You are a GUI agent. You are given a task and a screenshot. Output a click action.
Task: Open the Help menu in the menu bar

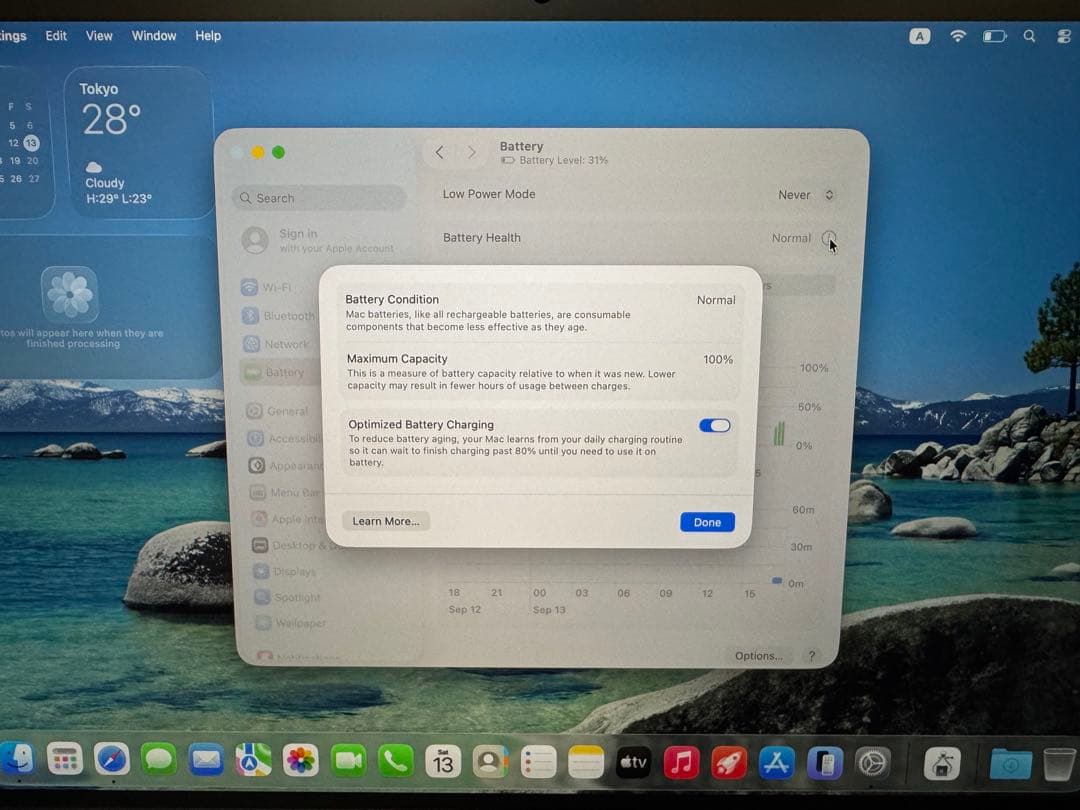pos(208,35)
